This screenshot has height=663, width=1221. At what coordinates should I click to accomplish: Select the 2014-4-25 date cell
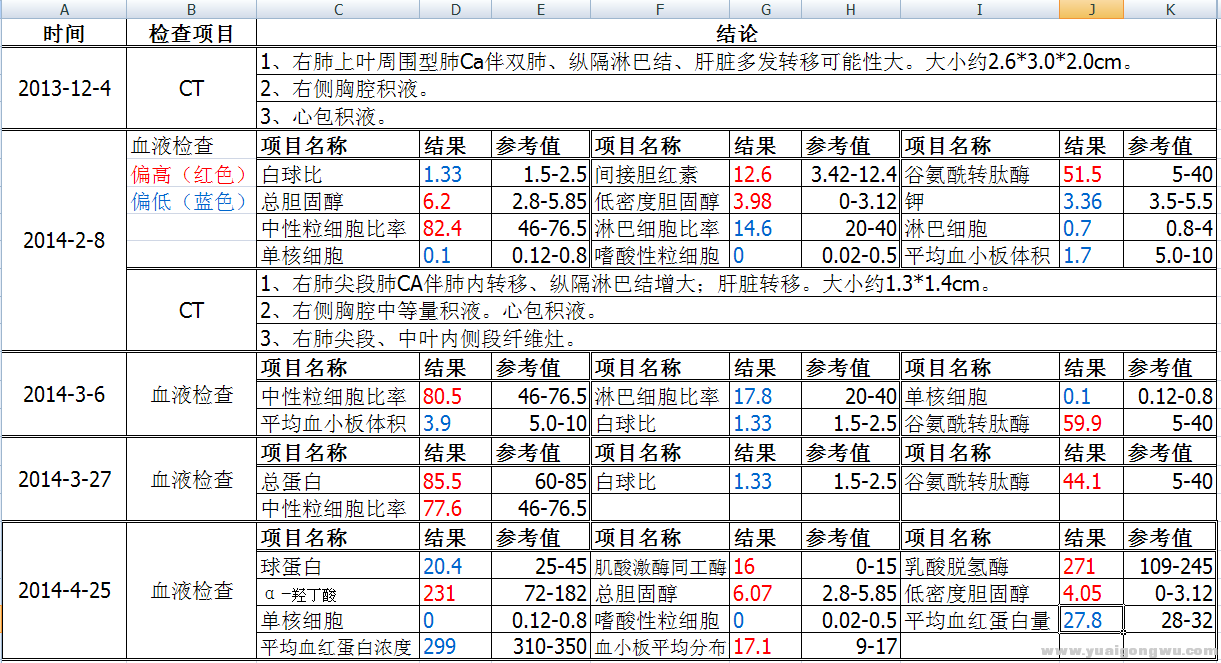point(64,590)
